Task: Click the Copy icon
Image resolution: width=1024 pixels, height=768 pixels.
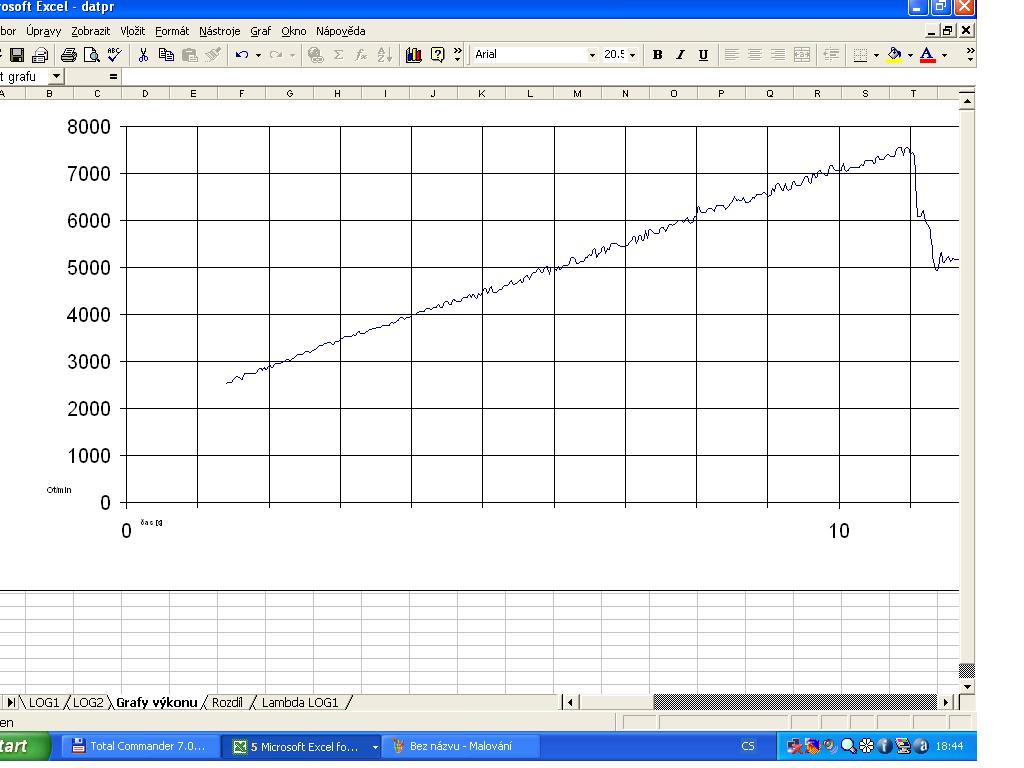Action: point(167,55)
